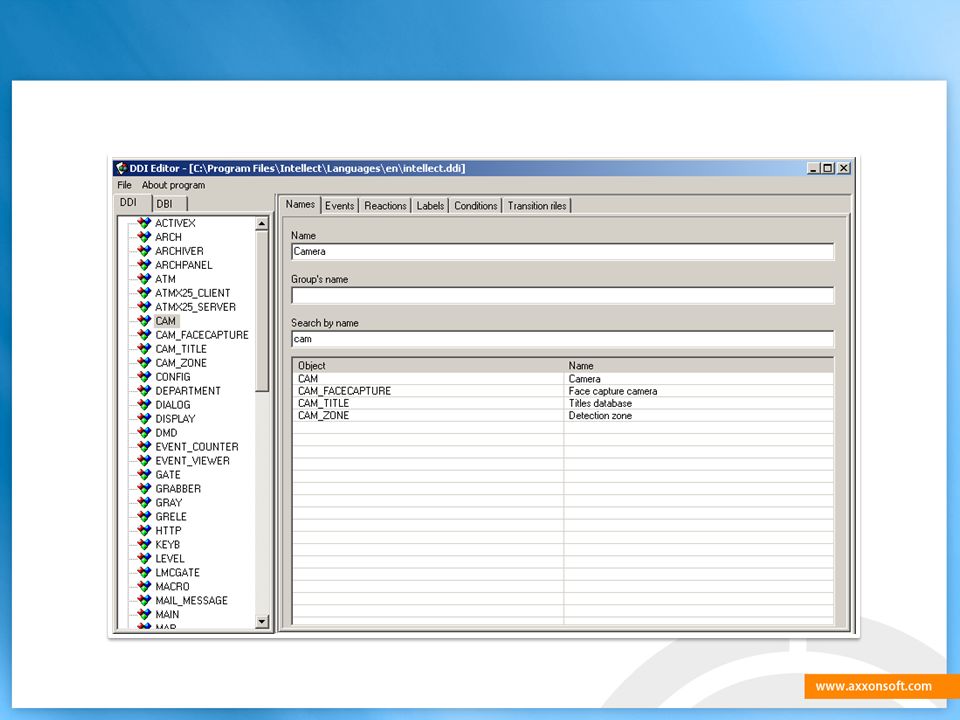Open the Conditions tab

coord(476,206)
